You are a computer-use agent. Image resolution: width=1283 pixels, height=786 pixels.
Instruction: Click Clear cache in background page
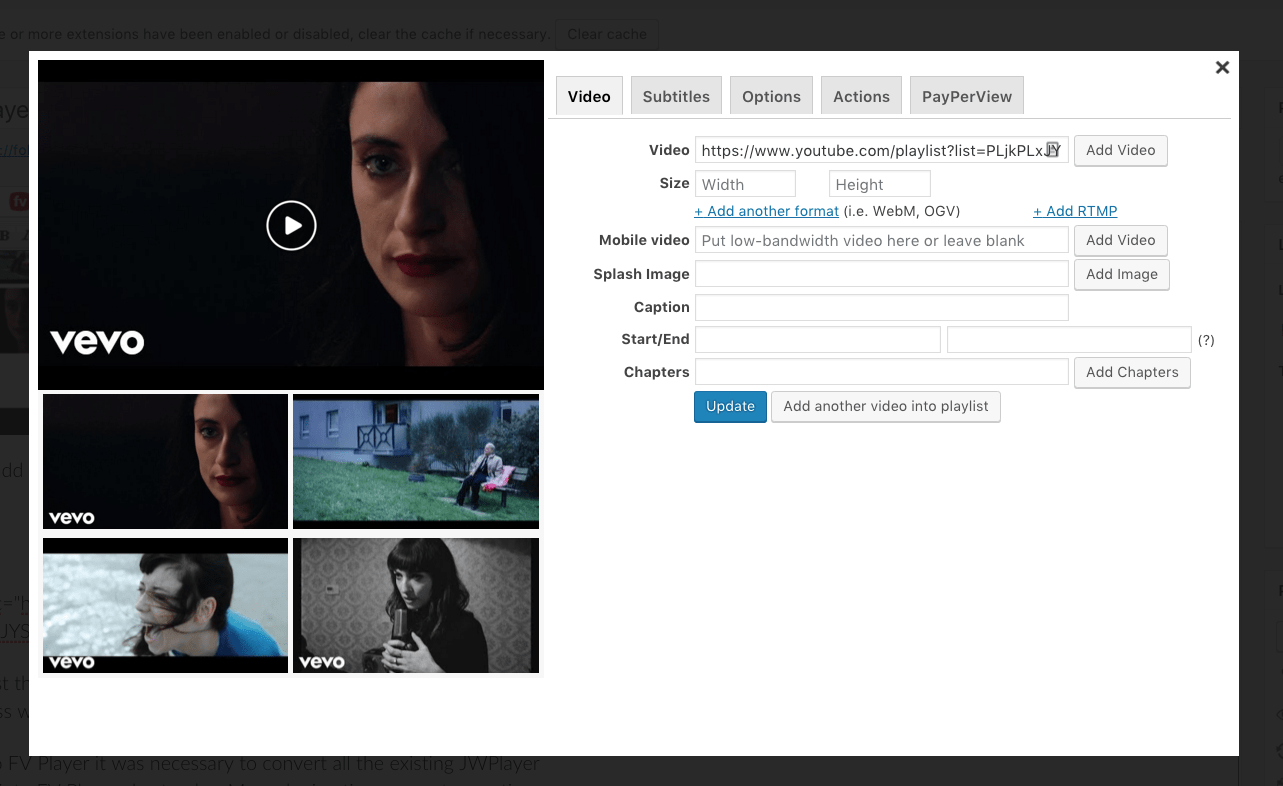[x=607, y=34]
